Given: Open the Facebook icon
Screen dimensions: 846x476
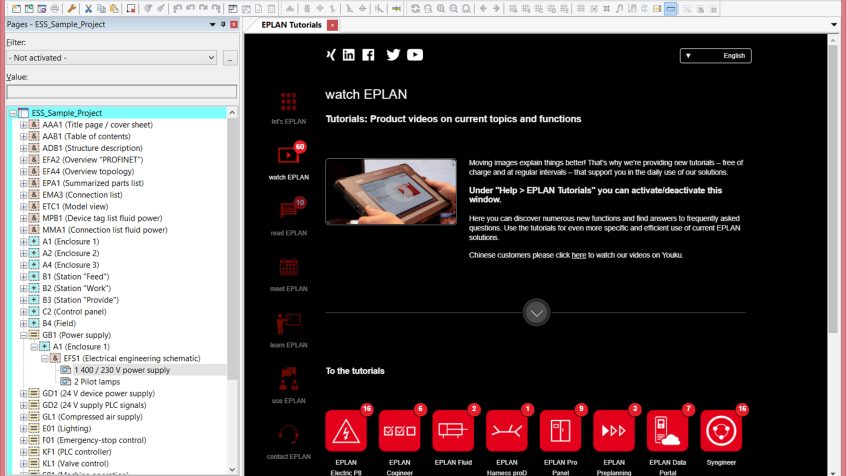Looking at the screenshot, I should pyautogui.click(x=369, y=55).
